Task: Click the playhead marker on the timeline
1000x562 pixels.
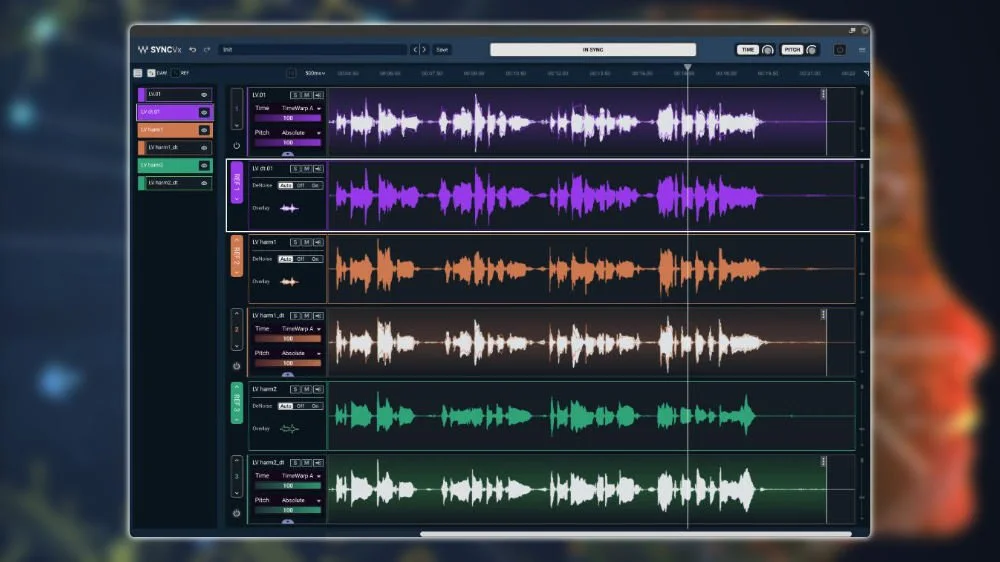Action: (688, 67)
